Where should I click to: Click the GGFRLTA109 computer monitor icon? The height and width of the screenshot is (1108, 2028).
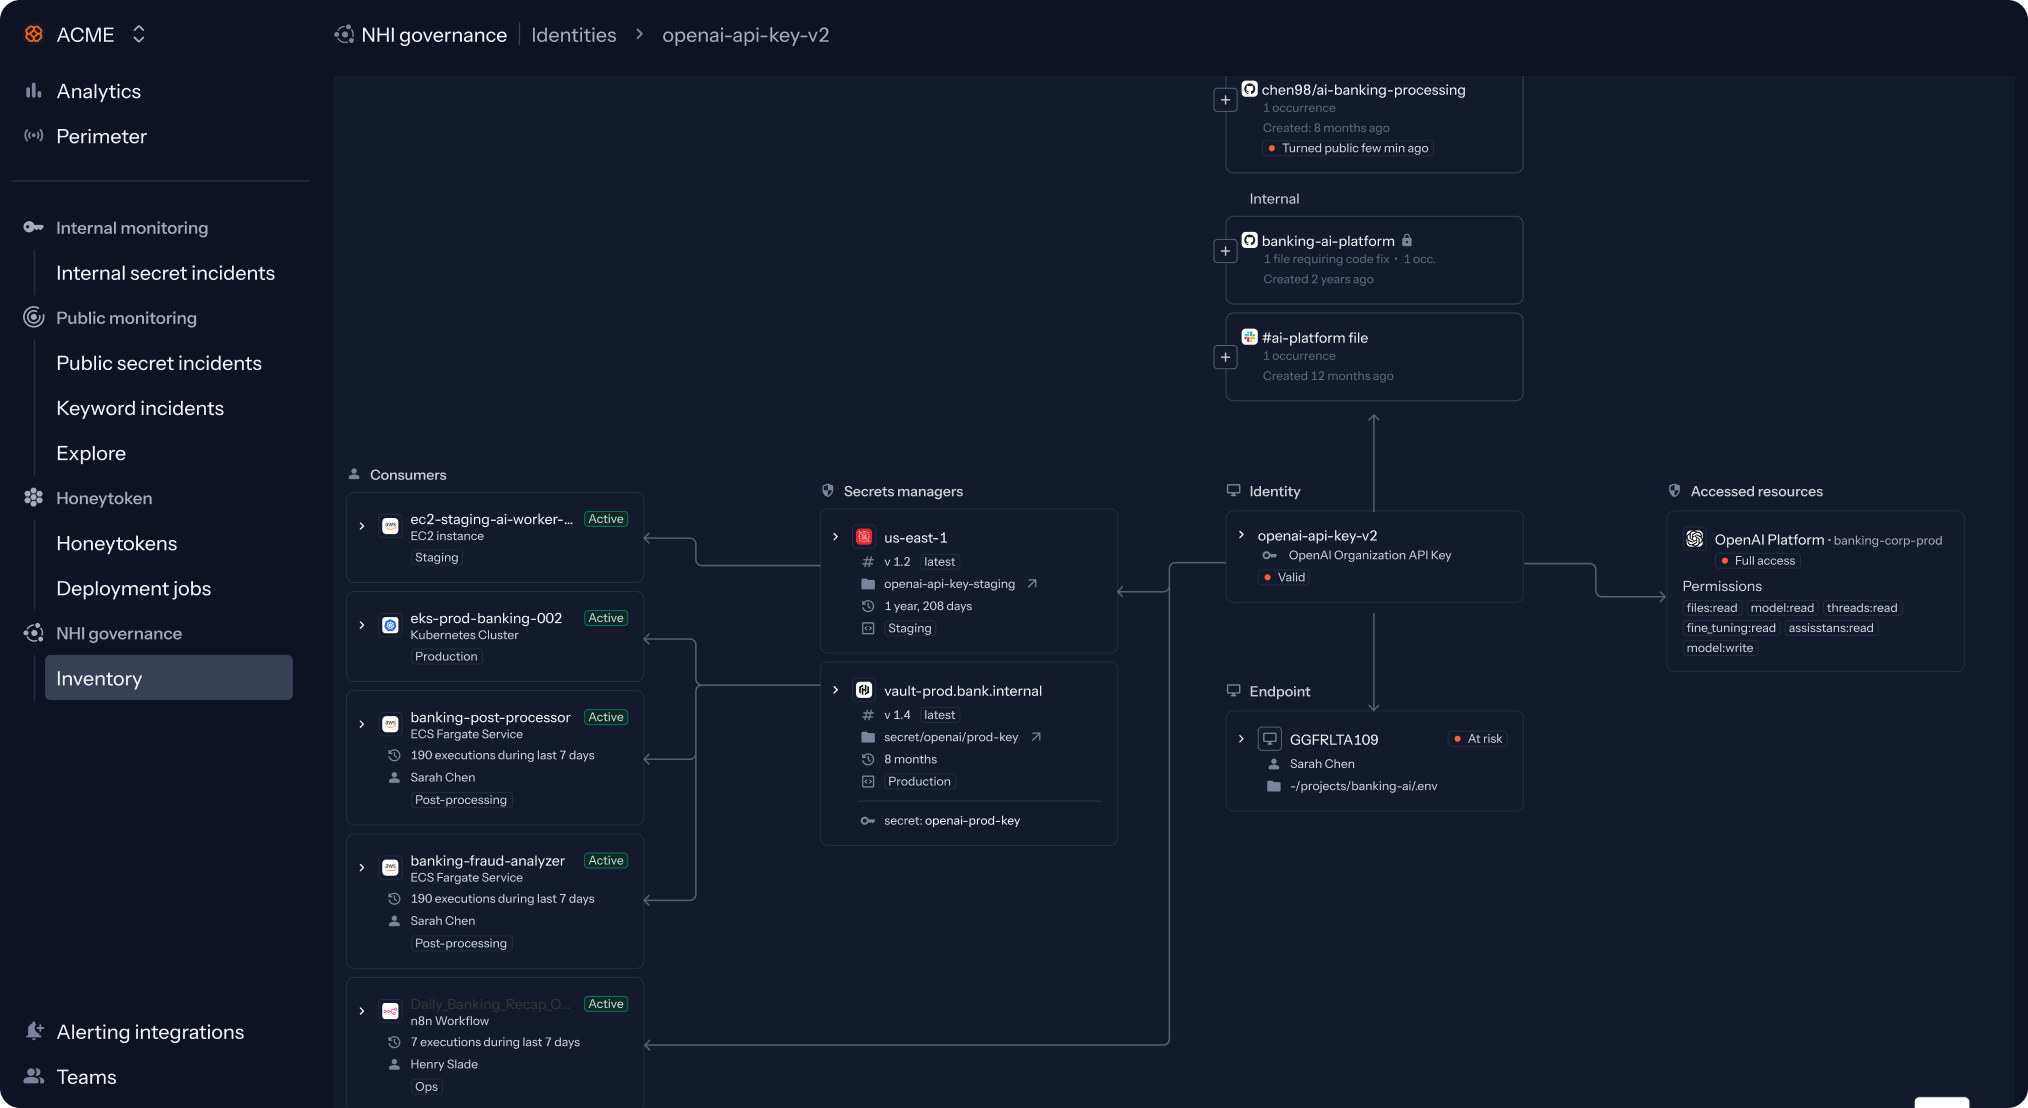[x=1270, y=739]
